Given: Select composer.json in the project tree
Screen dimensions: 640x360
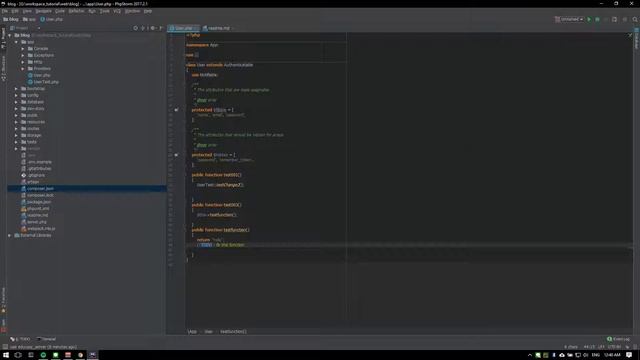Looking at the screenshot, I should 38,189.
